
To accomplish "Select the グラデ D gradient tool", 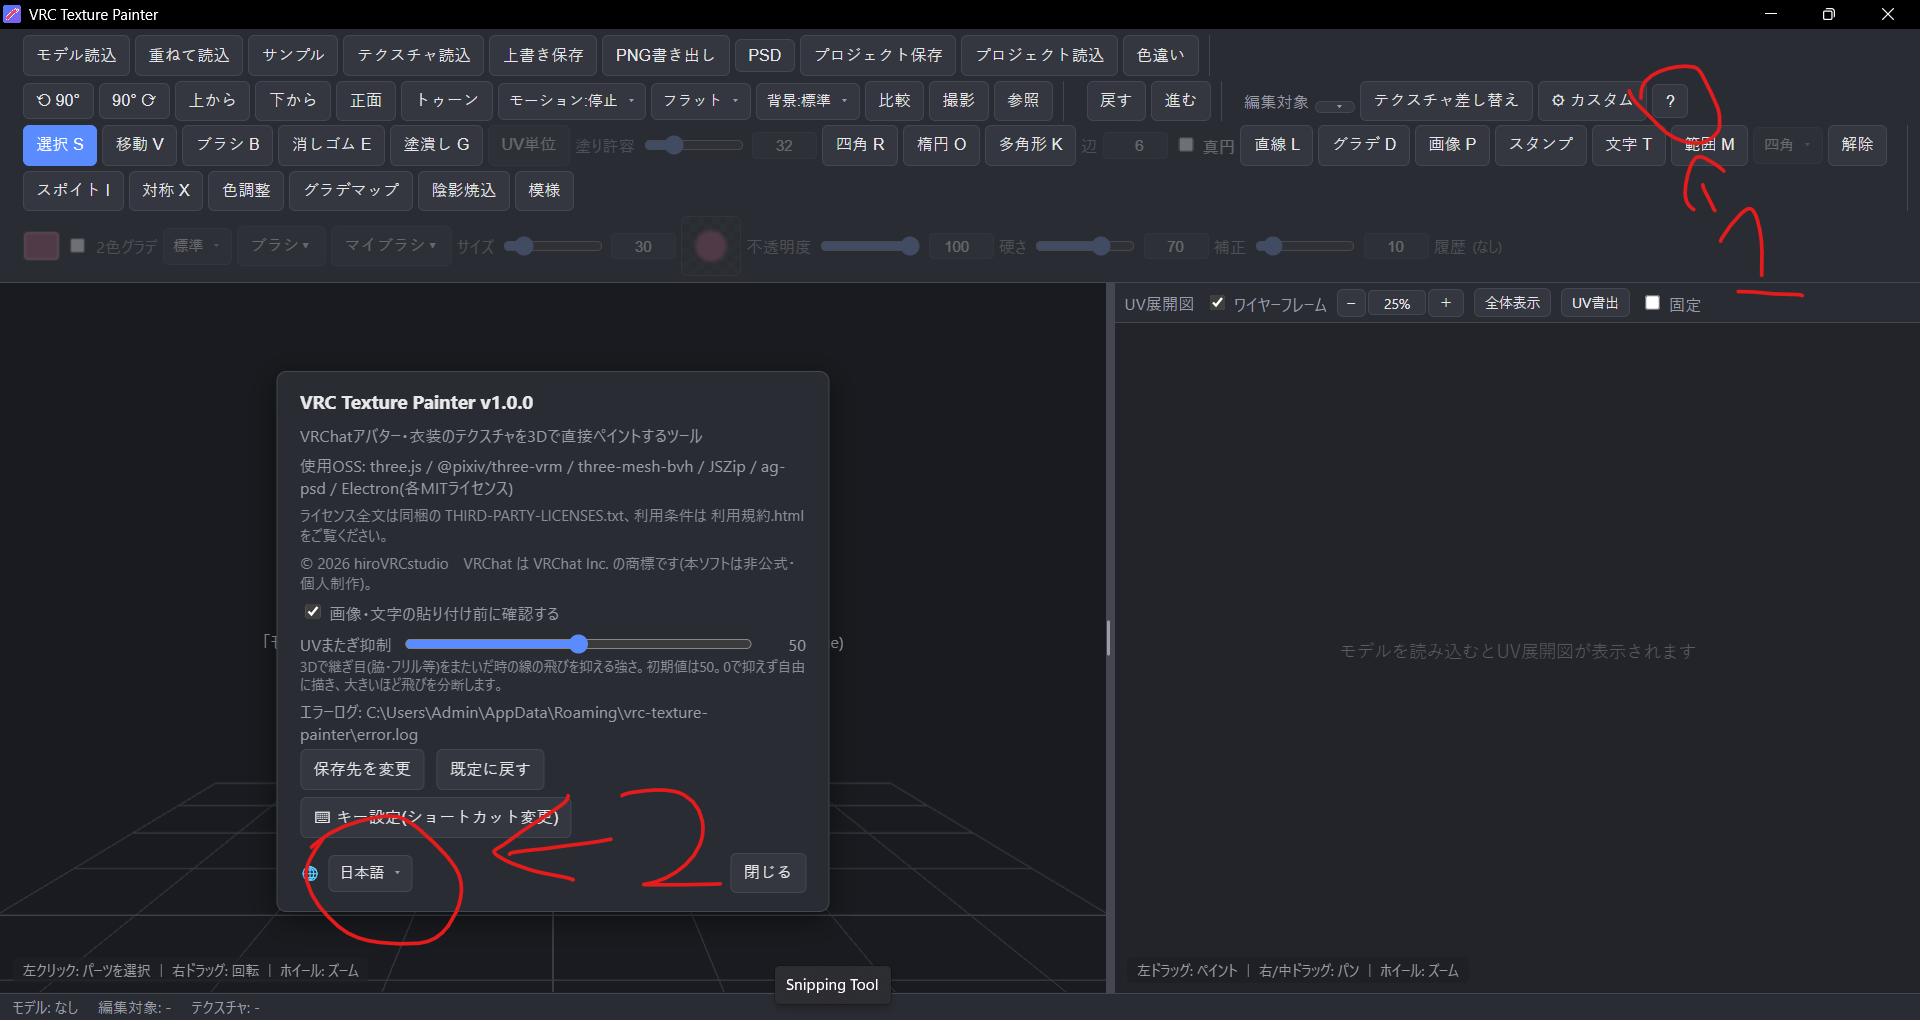I will click(1365, 145).
